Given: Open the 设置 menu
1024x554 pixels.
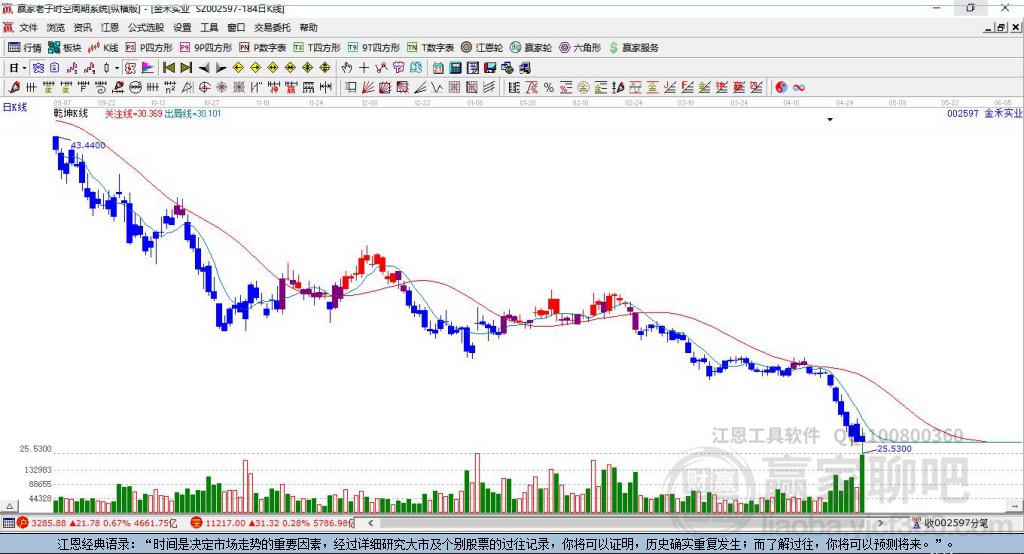Looking at the screenshot, I should pyautogui.click(x=182, y=27).
